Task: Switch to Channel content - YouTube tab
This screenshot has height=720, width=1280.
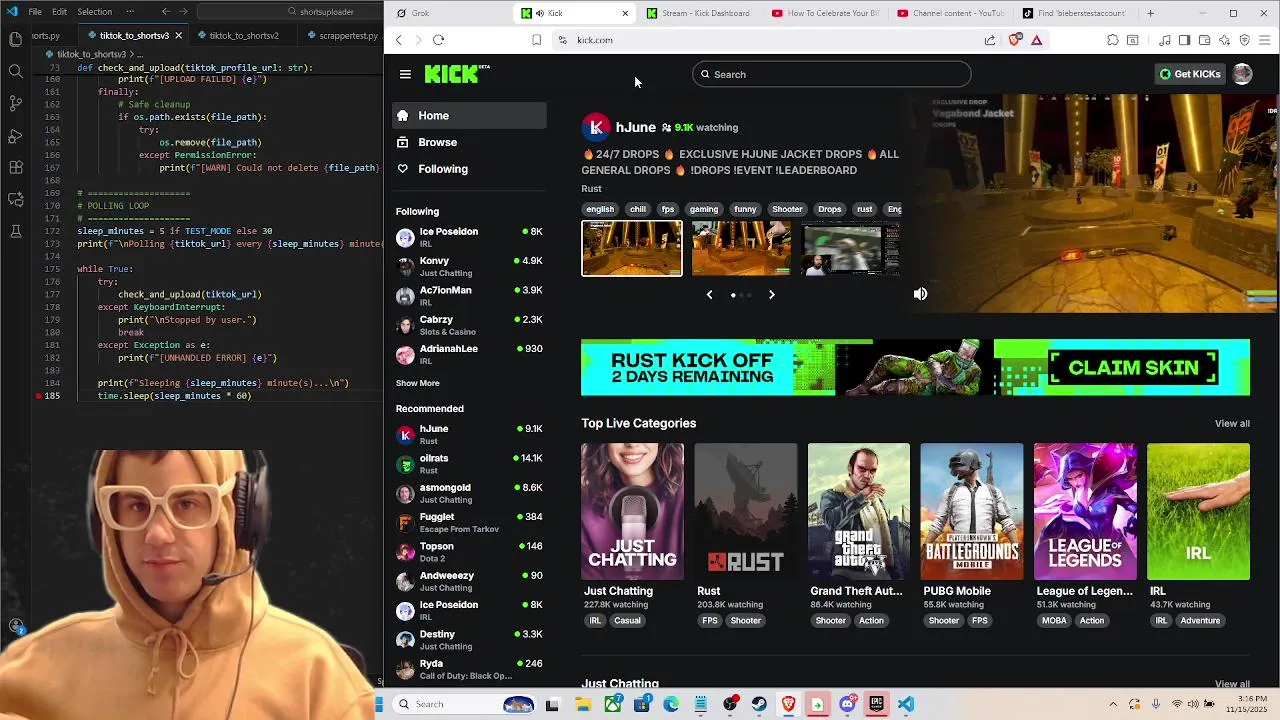Action: coord(951,13)
